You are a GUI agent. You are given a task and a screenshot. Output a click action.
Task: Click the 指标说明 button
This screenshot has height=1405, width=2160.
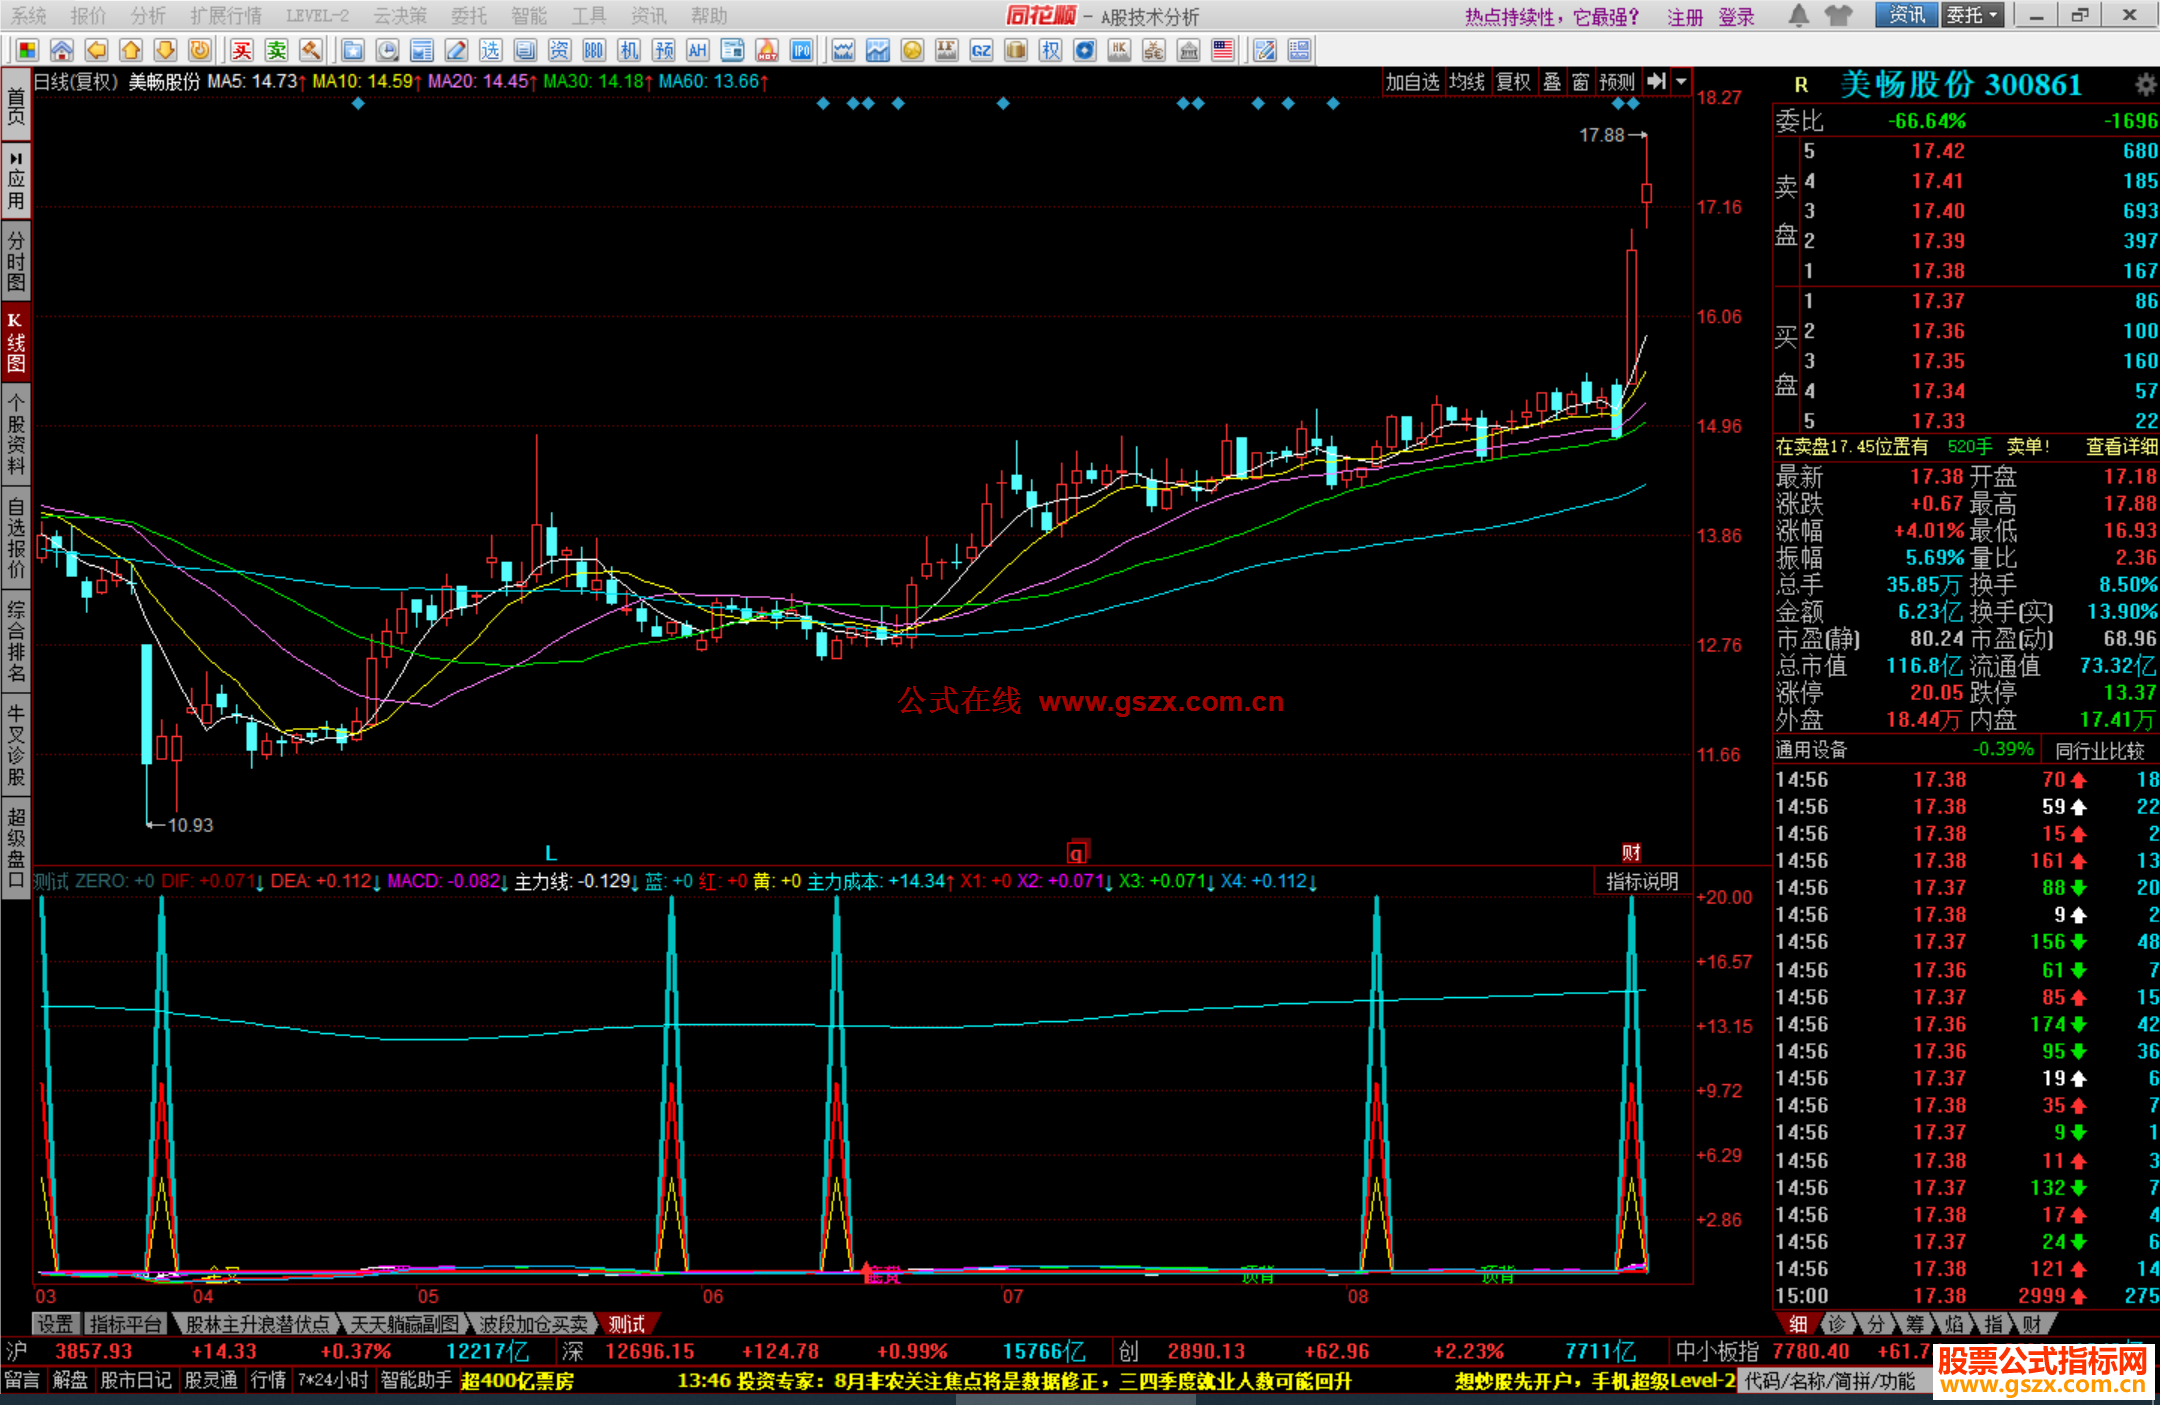pos(1641,881)
